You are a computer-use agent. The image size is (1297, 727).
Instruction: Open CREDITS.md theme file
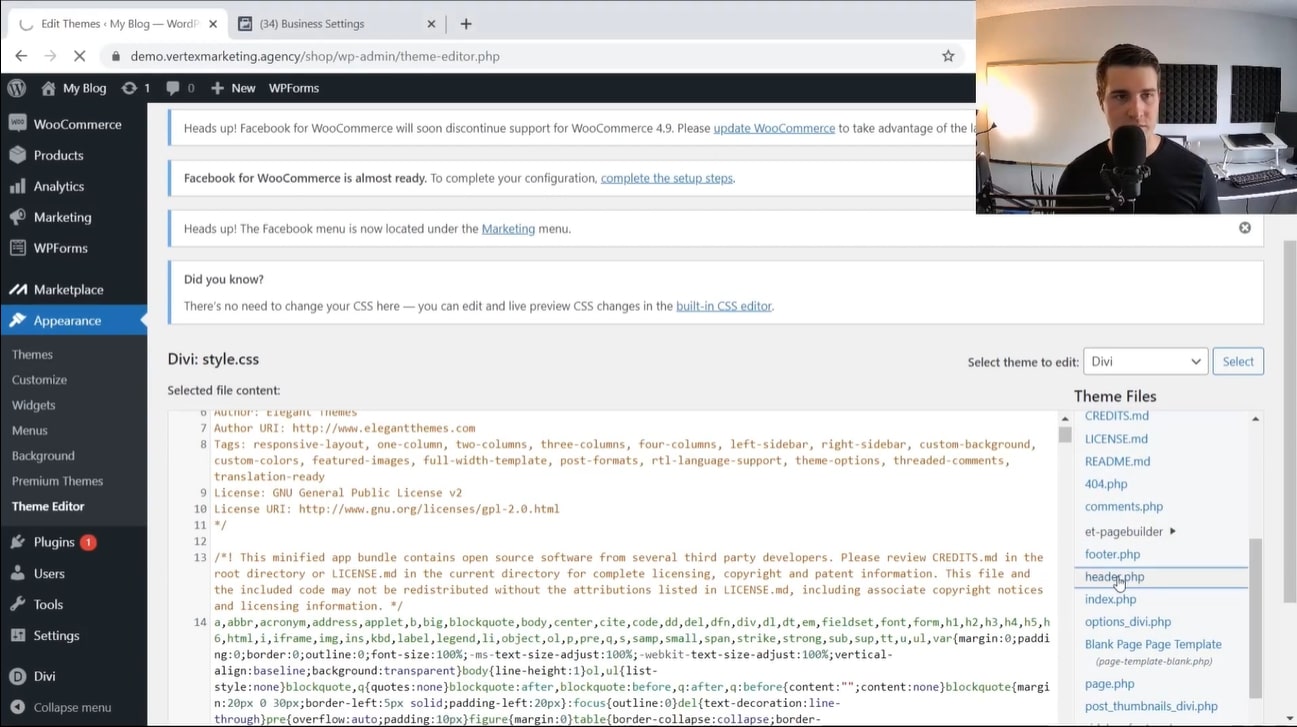pyautogui.click(x=1116, y=416)
